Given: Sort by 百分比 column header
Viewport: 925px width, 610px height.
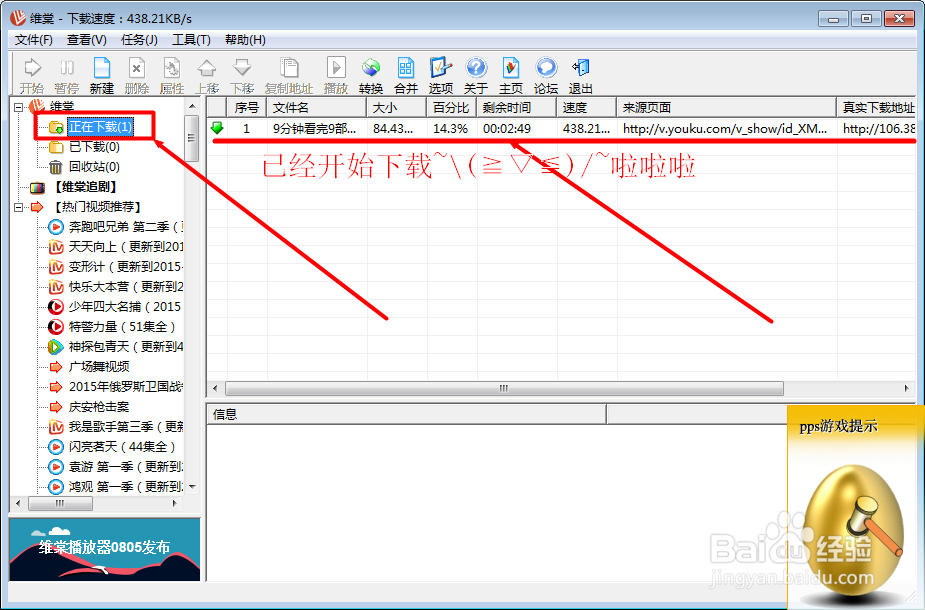Looking at the screenshot, I should click(451, 107).
